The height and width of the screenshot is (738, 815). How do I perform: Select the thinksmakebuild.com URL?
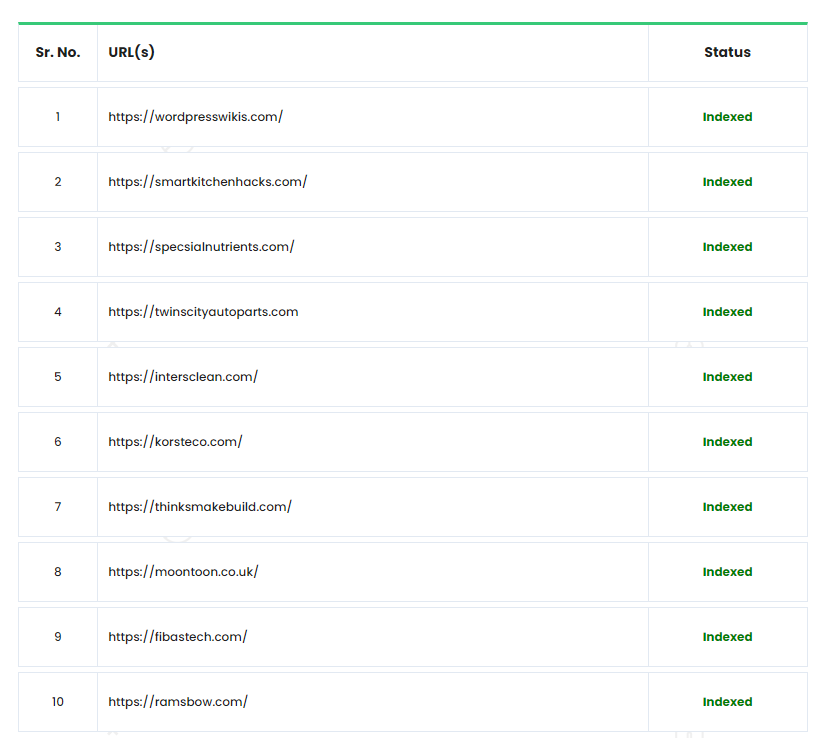(200, 507)
